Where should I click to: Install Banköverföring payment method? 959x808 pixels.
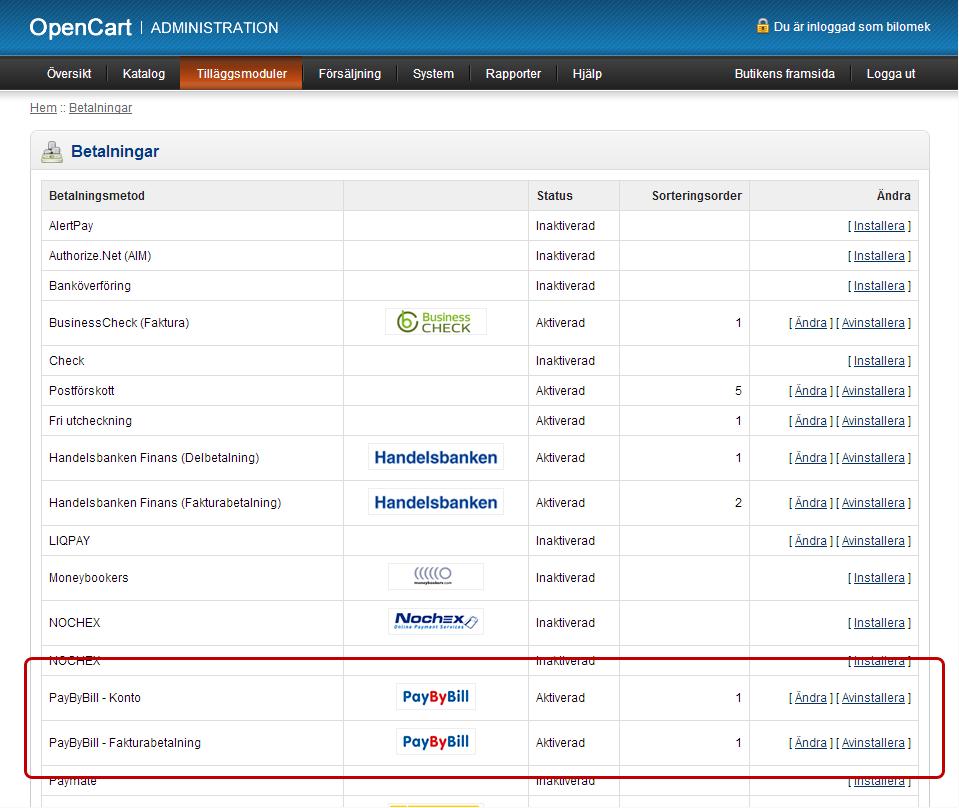879,286
